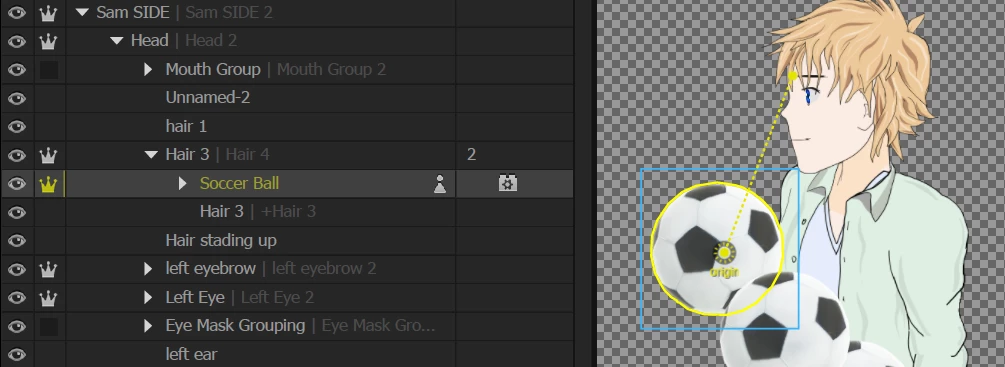Viewport: 1005px width, 367px height.
Task: Enable independence square on Eye Mask Grouping row
Action: click(x=49, y=327)
